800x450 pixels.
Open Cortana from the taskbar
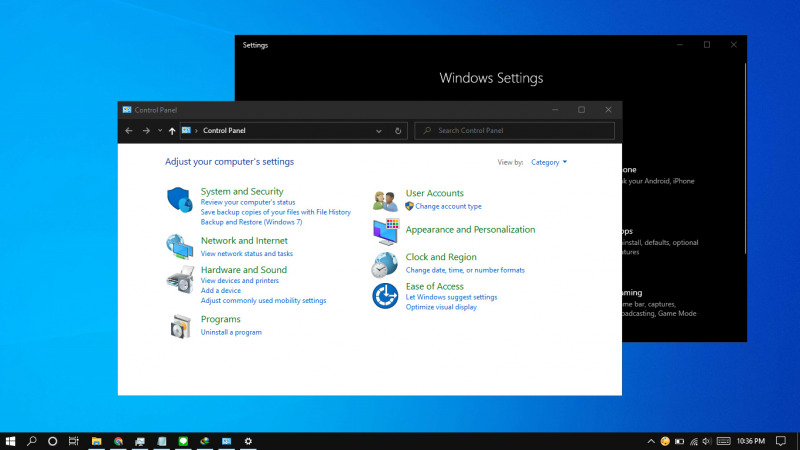(53, 441)
